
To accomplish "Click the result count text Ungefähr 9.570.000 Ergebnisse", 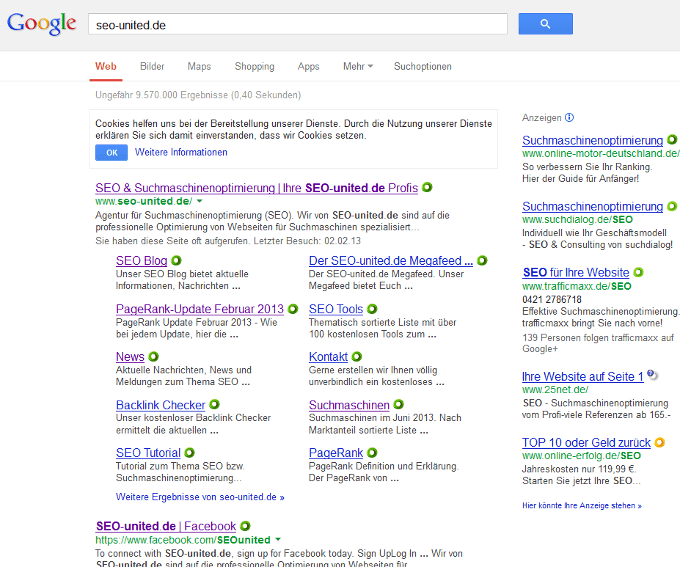I will pyautogui.click(x=198, y=95).
